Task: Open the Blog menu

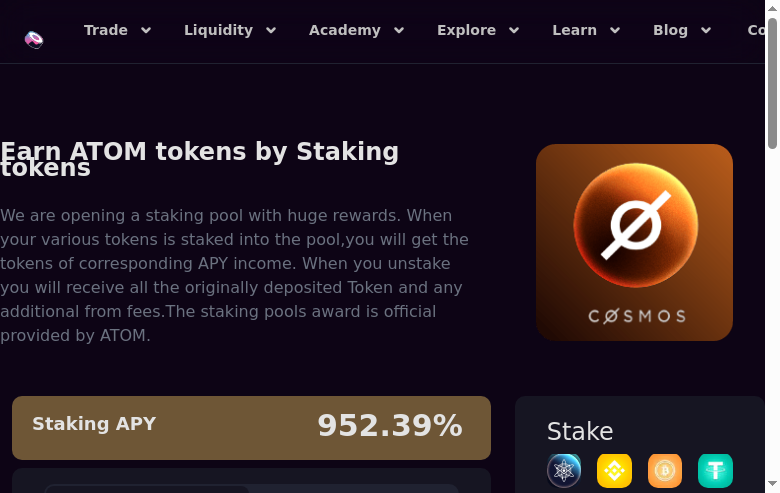Action: (670, 30)
